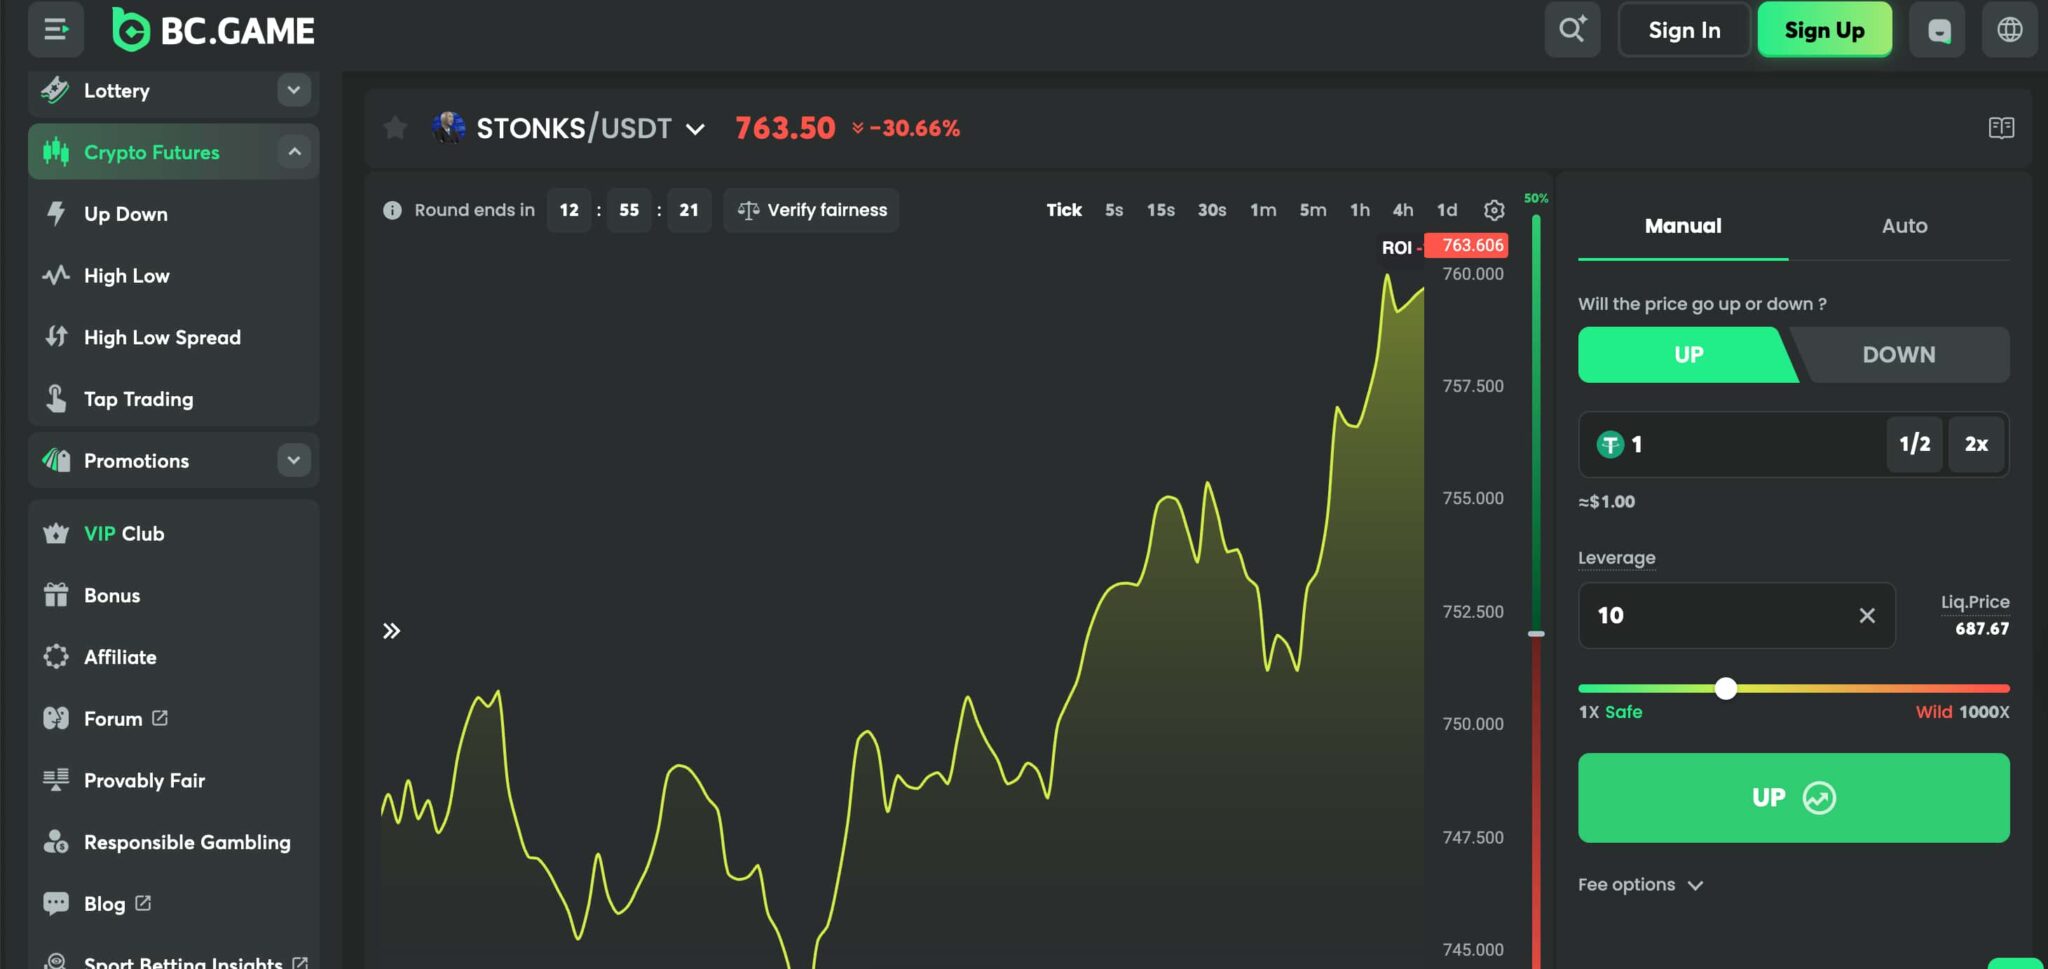Double the bet with the 2x button
The width and height of the screenshot is (2048, 969).
point(1976,444)
